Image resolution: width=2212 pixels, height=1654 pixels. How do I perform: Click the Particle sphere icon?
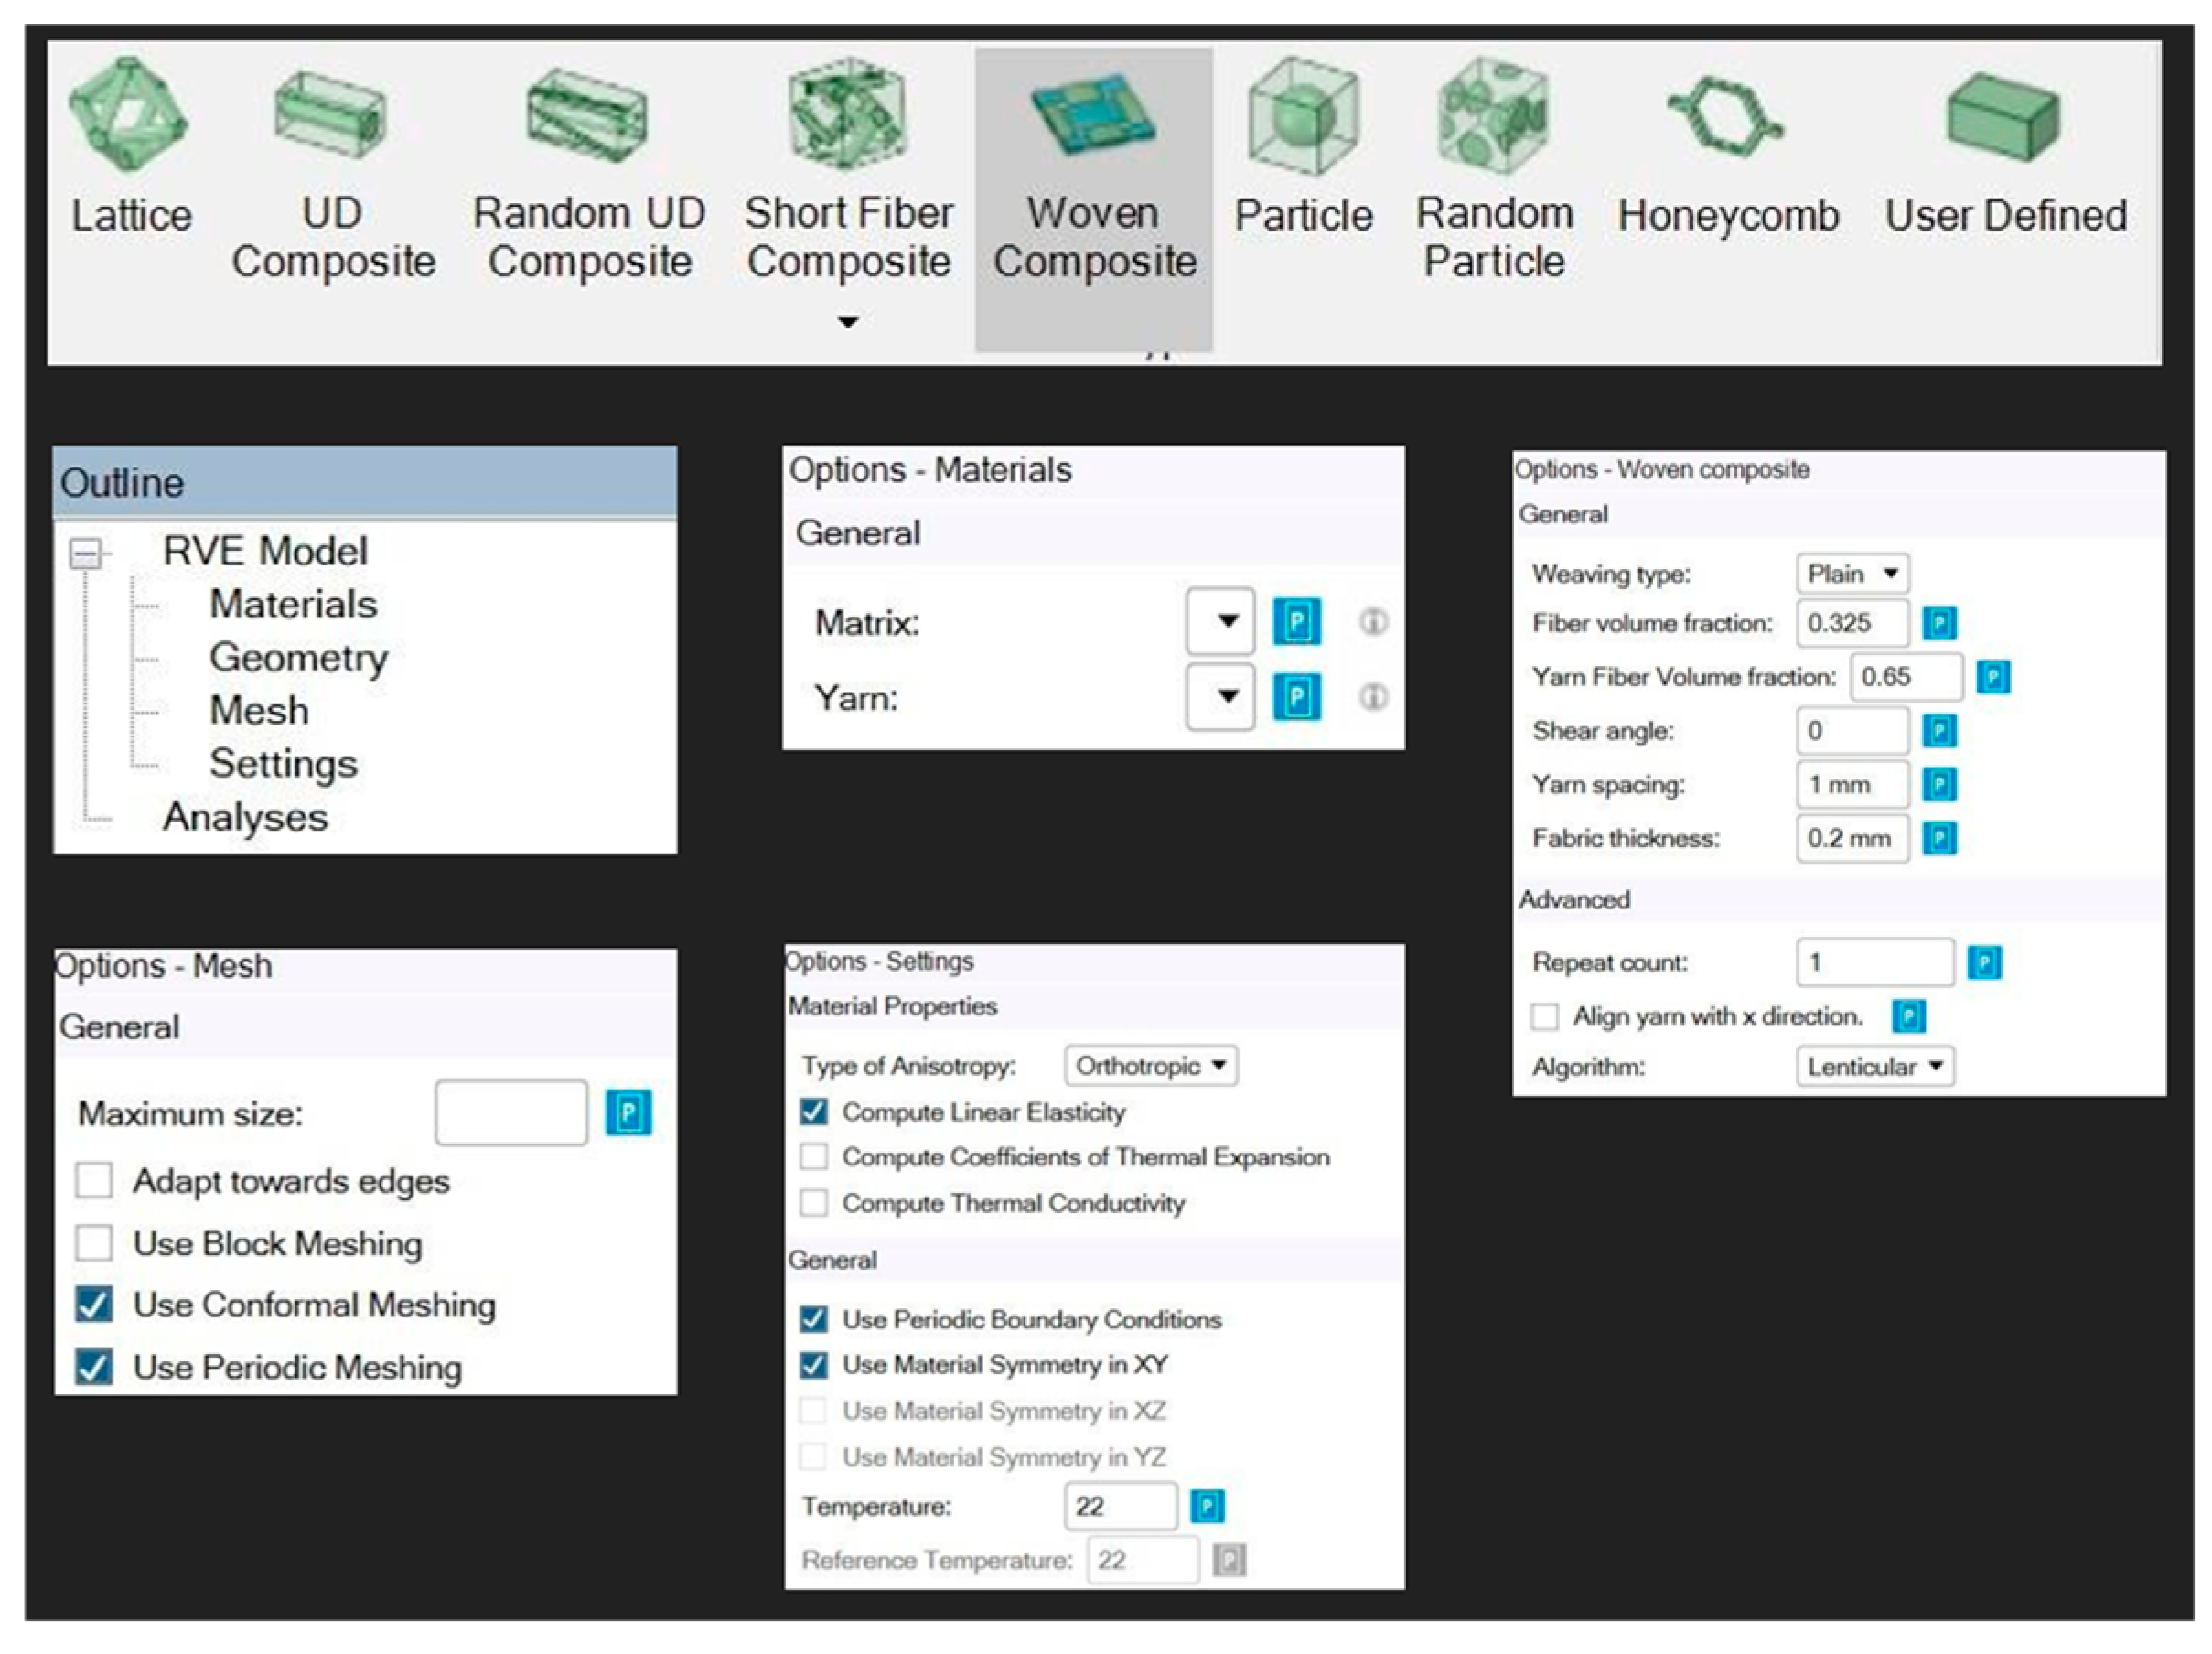[x=1302, y=118]
